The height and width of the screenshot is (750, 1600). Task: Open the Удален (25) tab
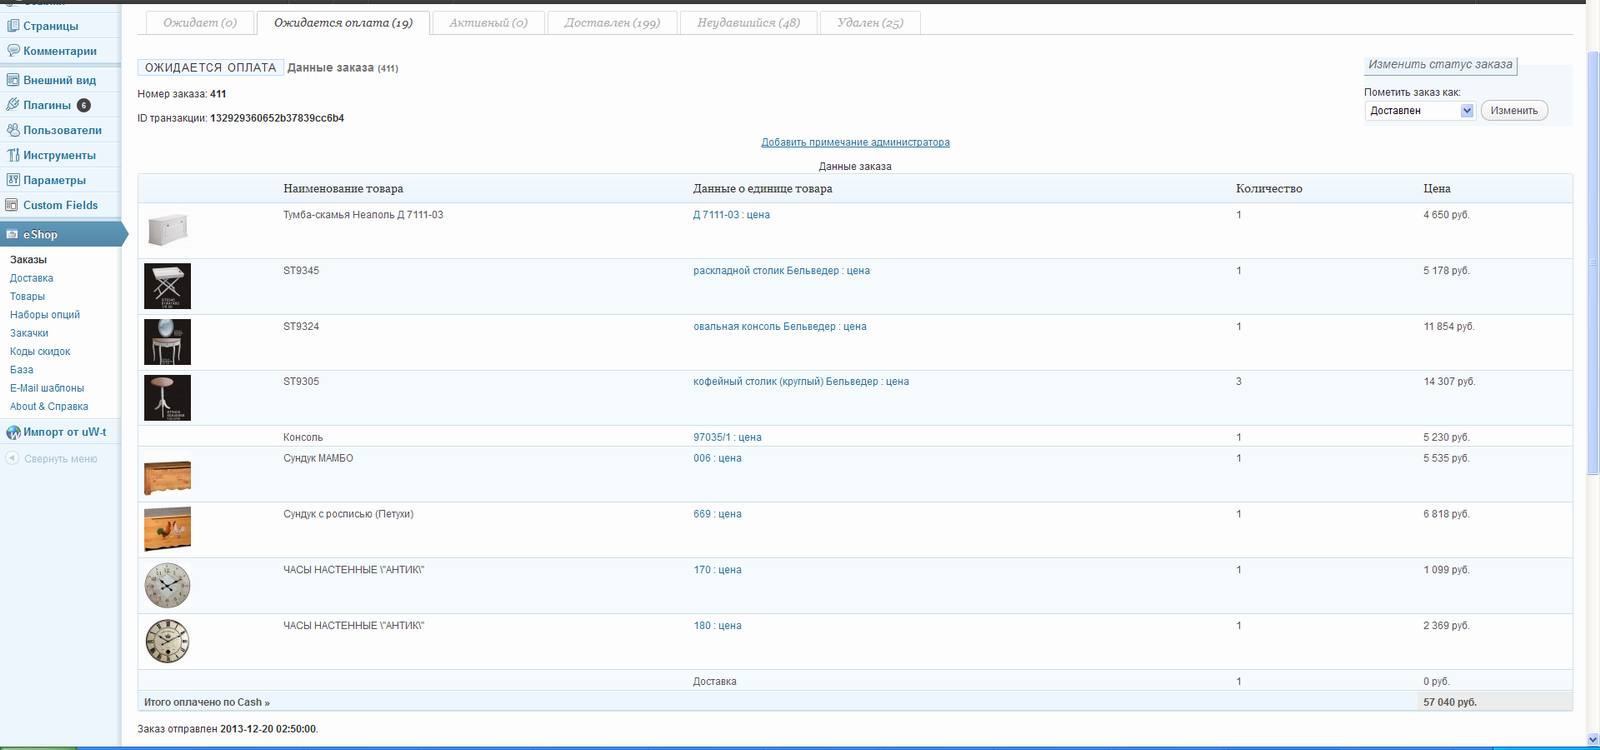(x=870, y=23)
